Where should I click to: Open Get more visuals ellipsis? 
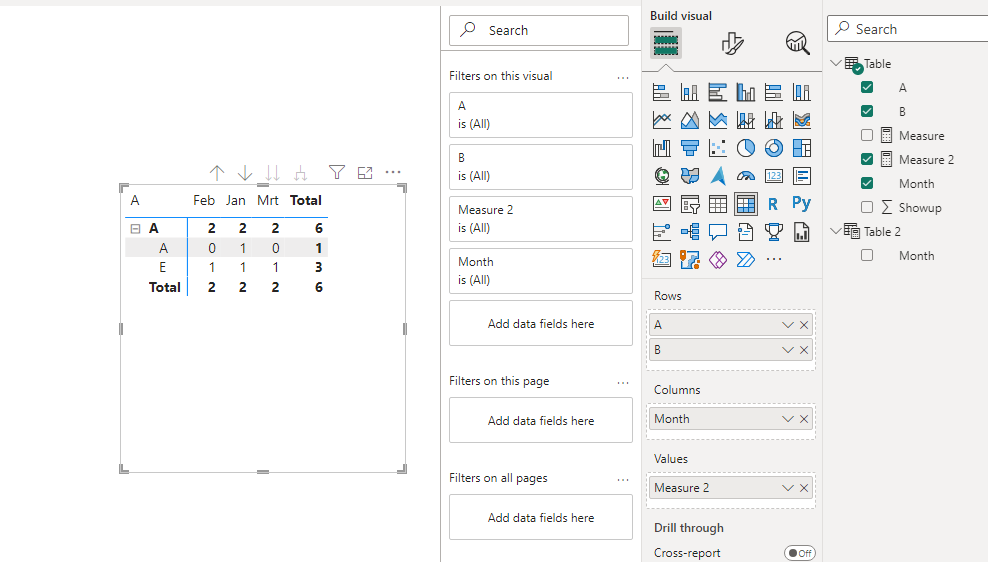[774, 259]
